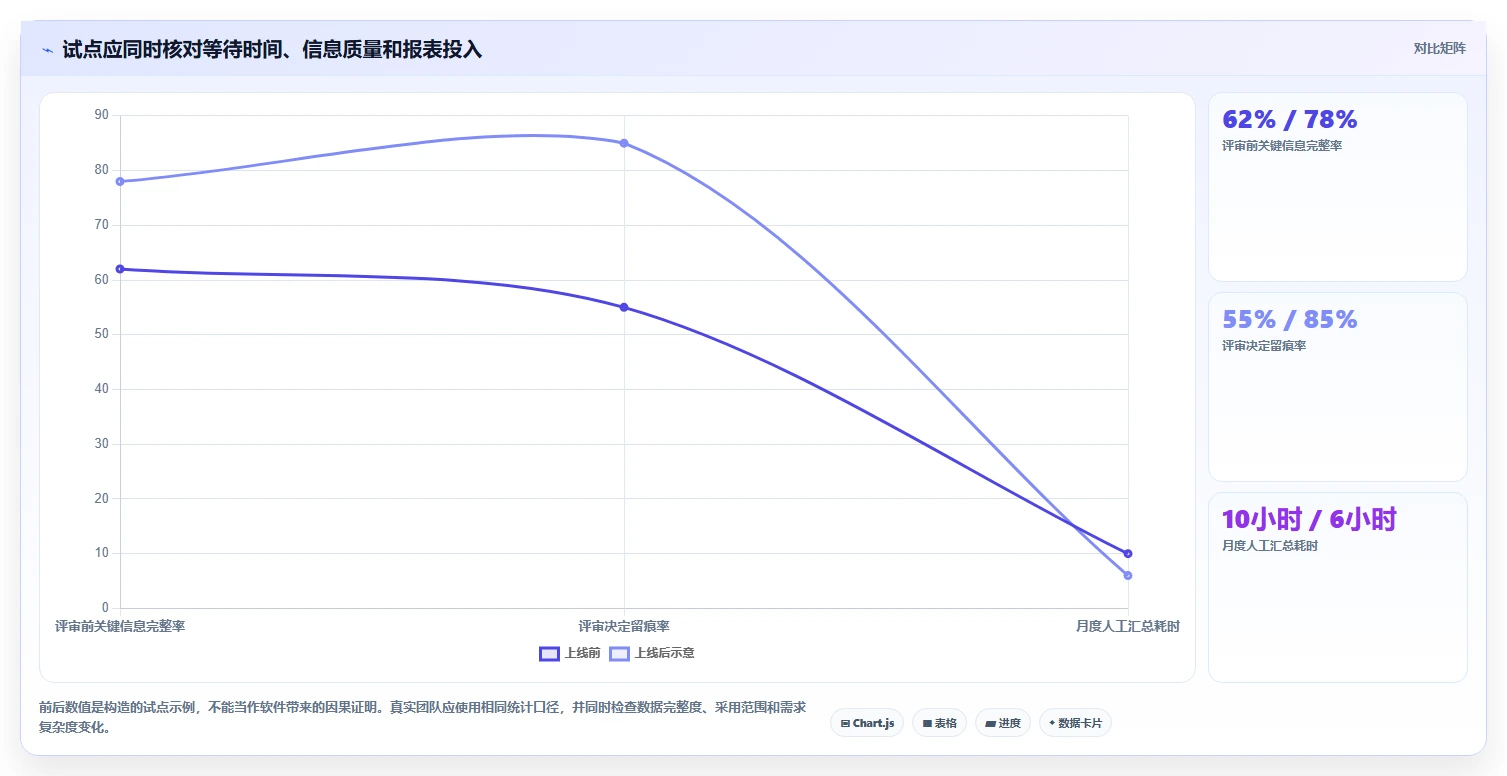Image resolution: width=1507 pixels, height=776 pixels.
Task: Click x-axis label 月度人工汇总耗时
Action: point(1128,626)
